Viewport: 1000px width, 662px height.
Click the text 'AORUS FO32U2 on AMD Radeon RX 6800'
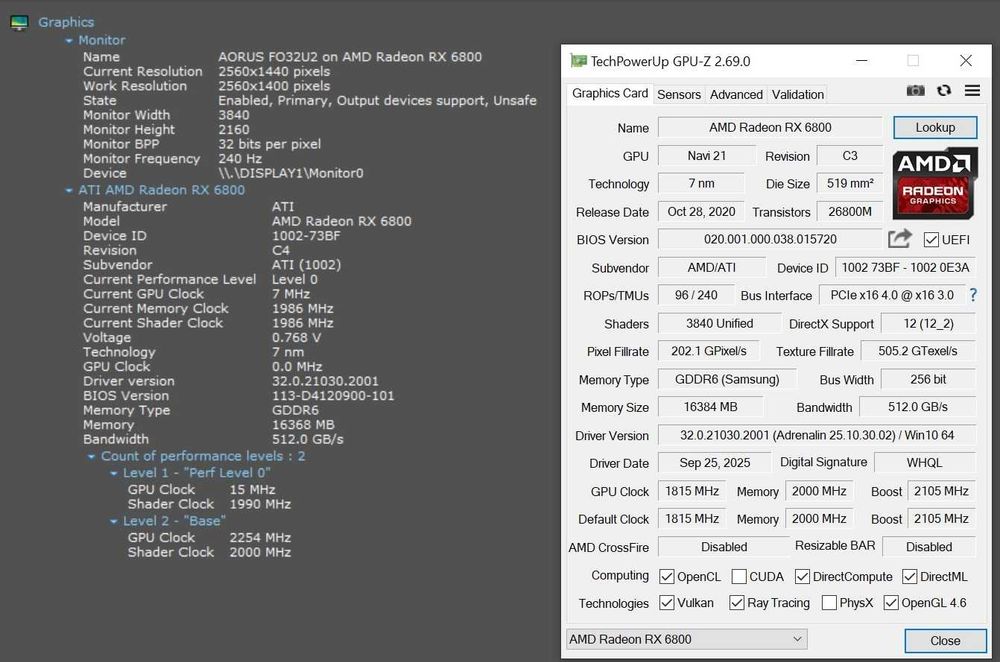tap(349, 57)
